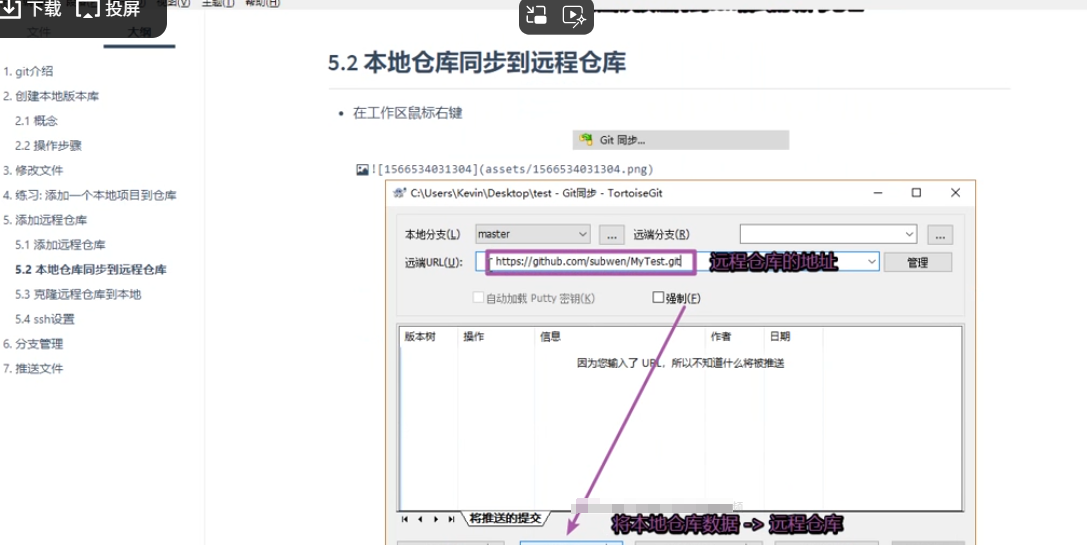Viewport: 1087px width, 545px height.
Task: Click the 作者 column header
Action: [721, 336]
